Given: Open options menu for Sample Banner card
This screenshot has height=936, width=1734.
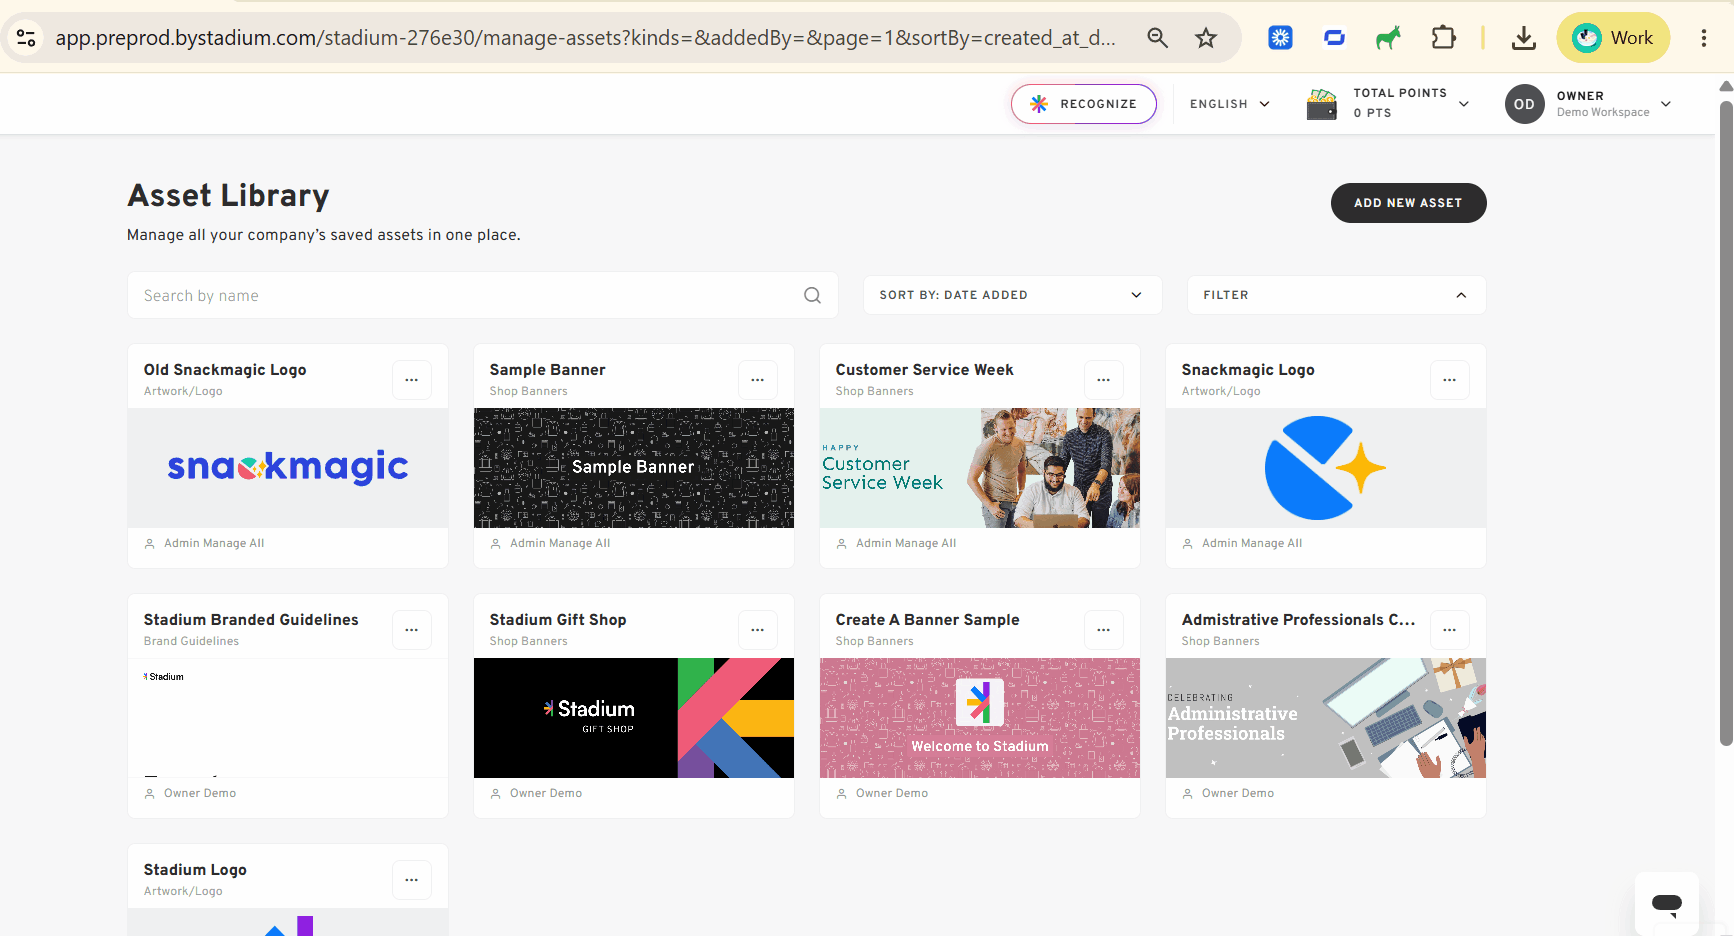Looking at the screenshot, I should click(757, 380).
